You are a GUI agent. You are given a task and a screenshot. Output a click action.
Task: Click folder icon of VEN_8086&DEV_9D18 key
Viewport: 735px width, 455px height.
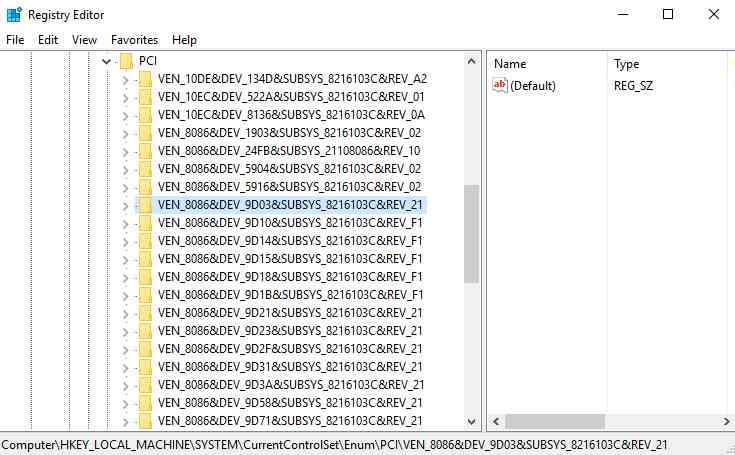pyautogui.click(x=145, y=276)
